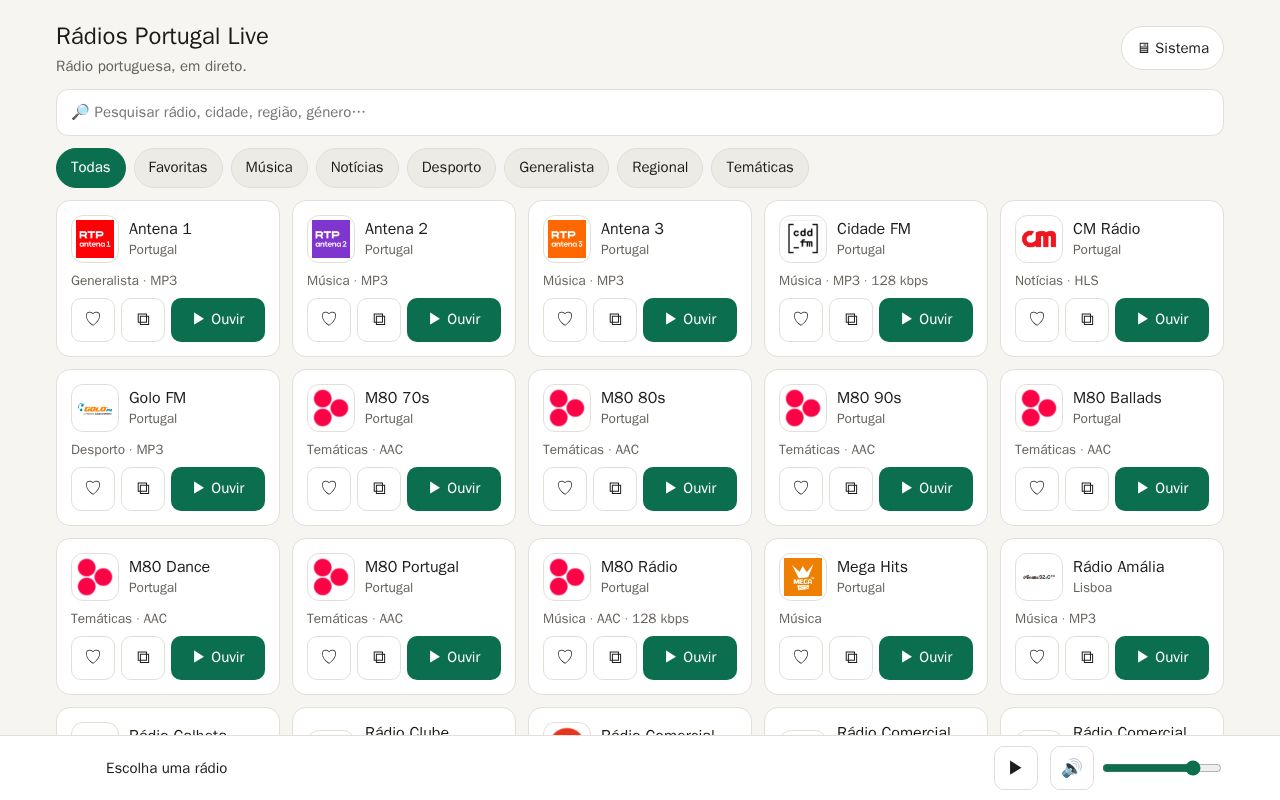Copy the M80 80s stream link

(x=615, y=489)
